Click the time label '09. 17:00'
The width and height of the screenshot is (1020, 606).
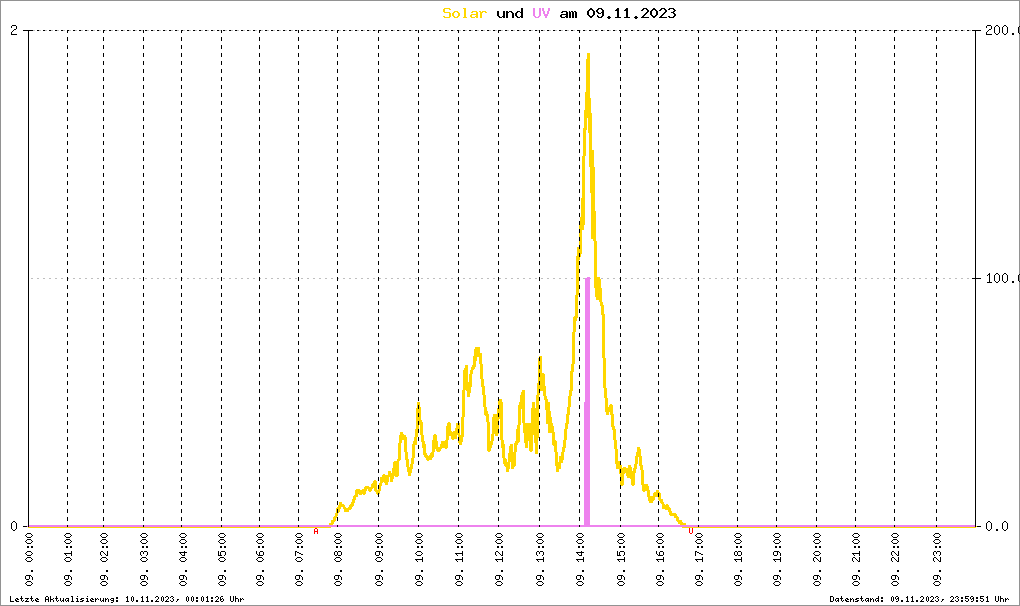tap(699, 560)
